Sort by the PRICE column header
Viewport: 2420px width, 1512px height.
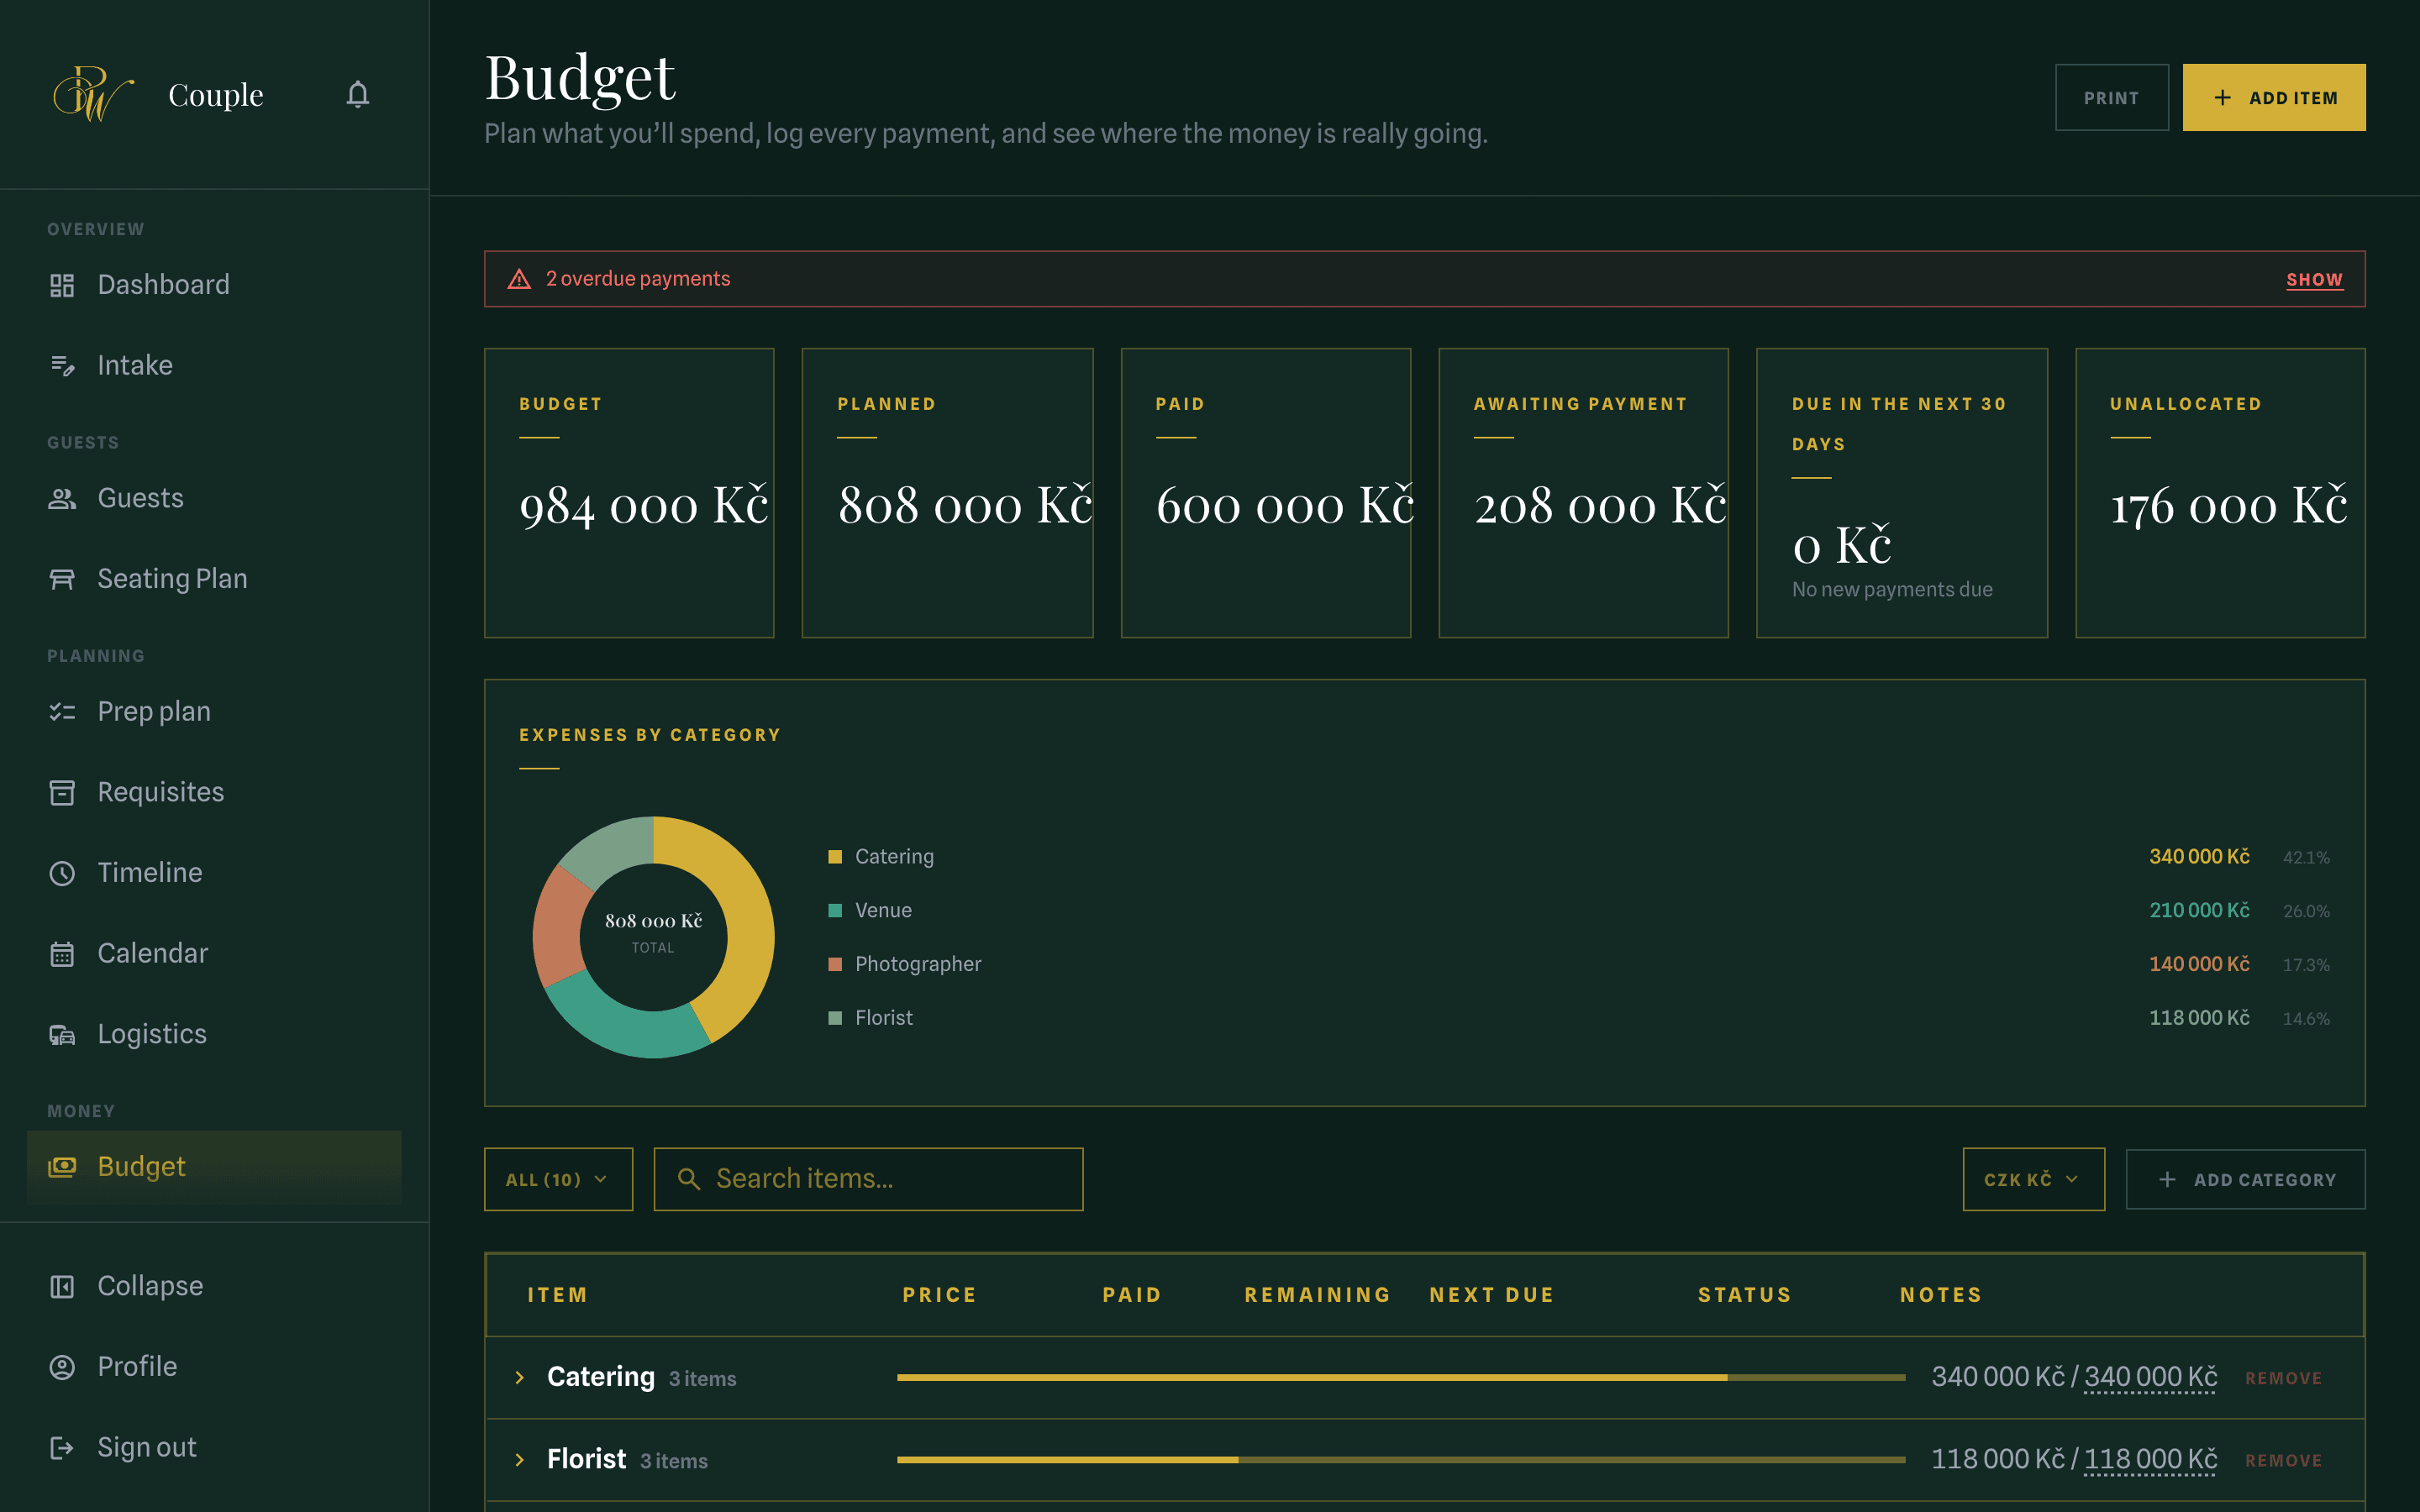click(939, 1294)
